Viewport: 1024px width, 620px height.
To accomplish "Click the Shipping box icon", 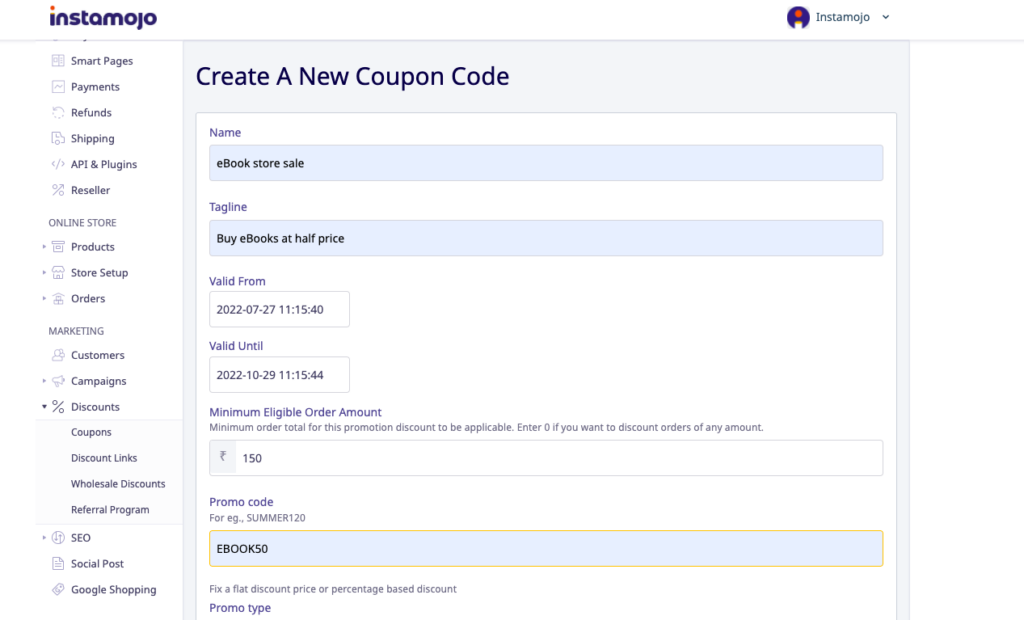I will (x=58, y=139).
